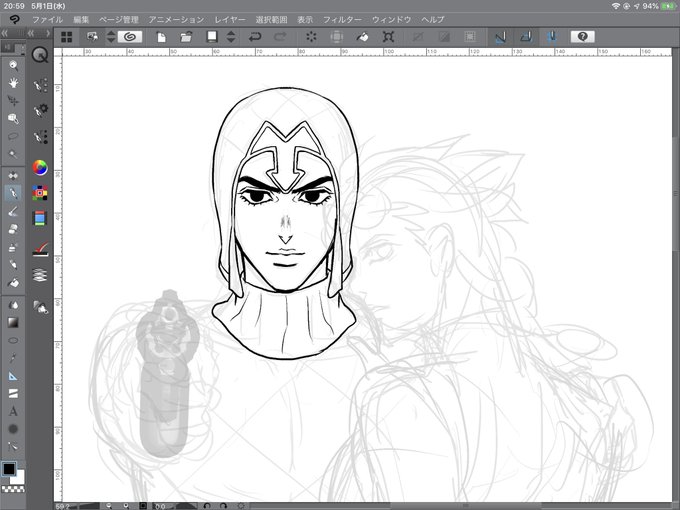680x510 pixels.
Task: Select the Pen tool in tool palette
Action: pos(13,193)
